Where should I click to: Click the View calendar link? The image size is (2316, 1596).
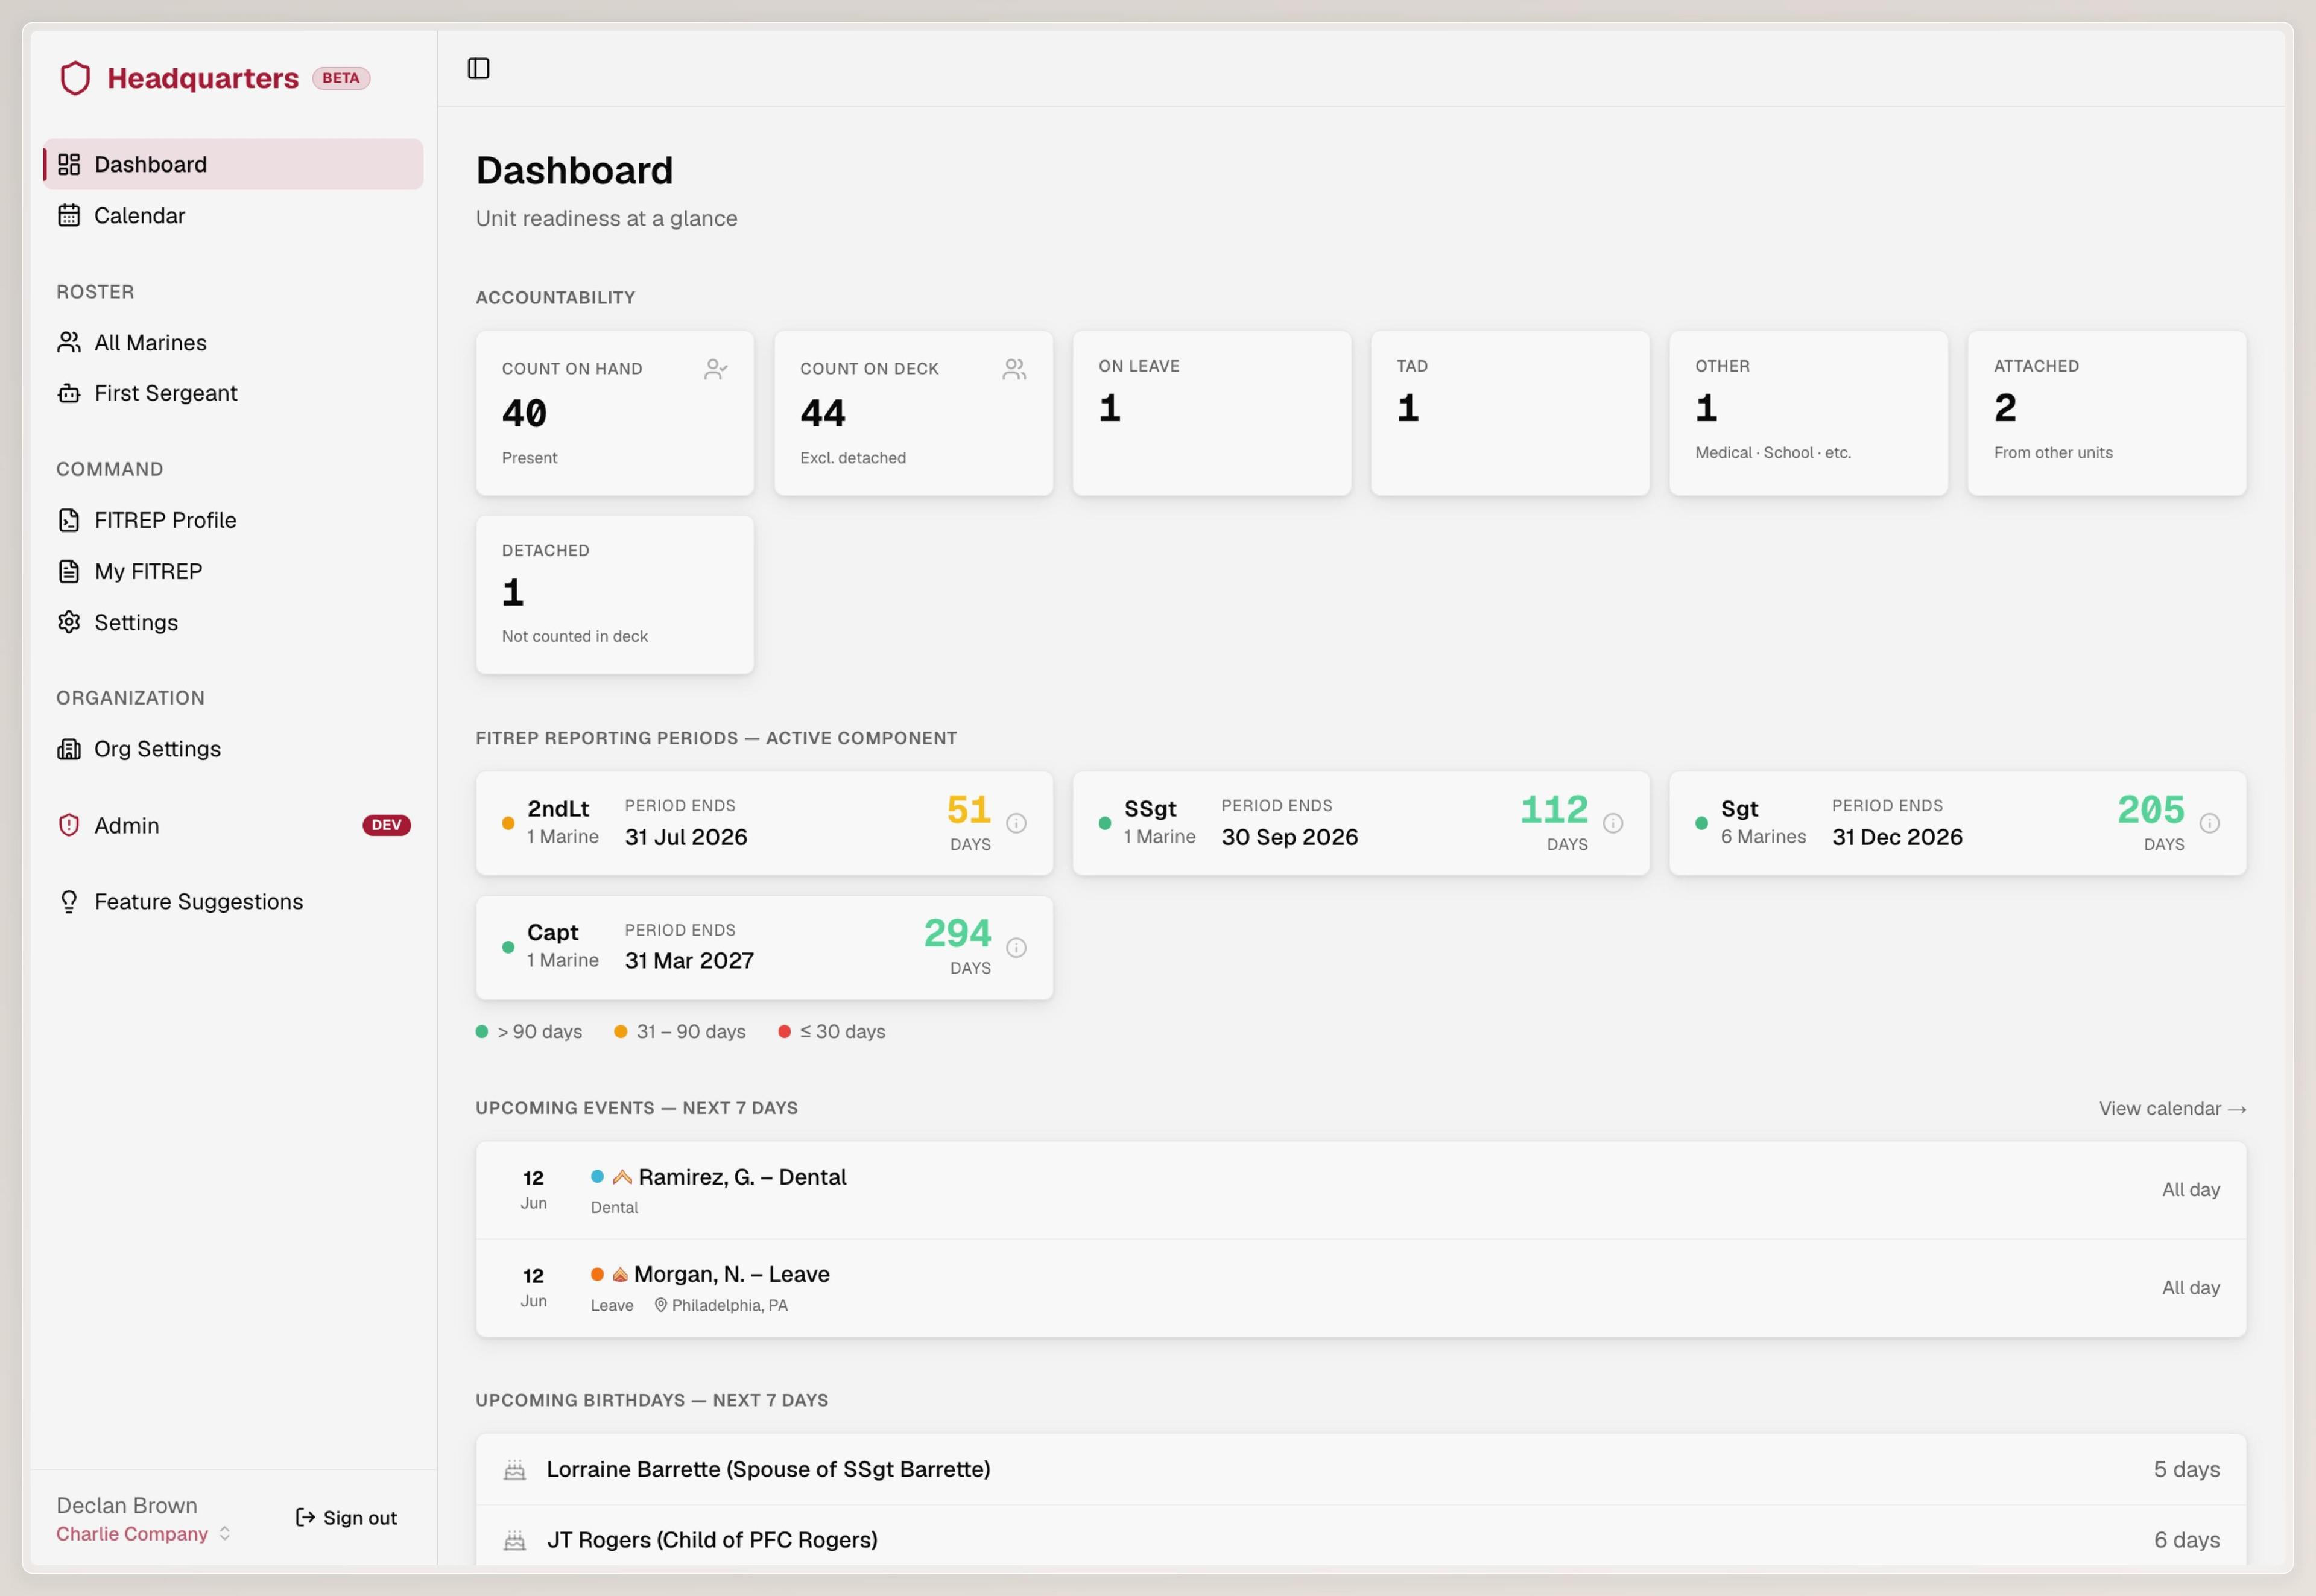tap(2172, 1108)
